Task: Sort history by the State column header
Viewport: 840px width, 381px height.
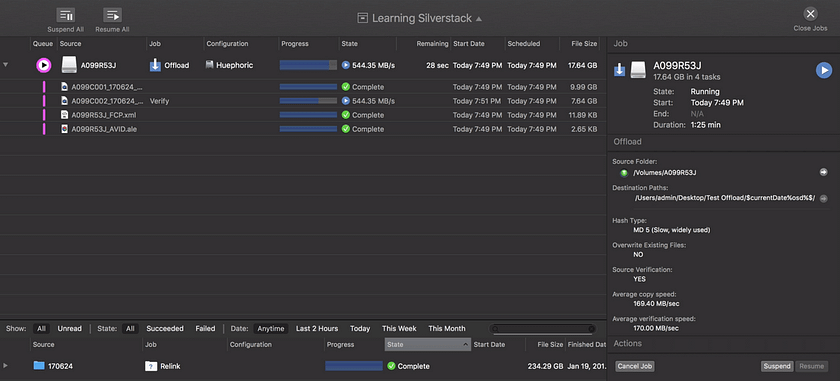Action: (x=428, y=345)
